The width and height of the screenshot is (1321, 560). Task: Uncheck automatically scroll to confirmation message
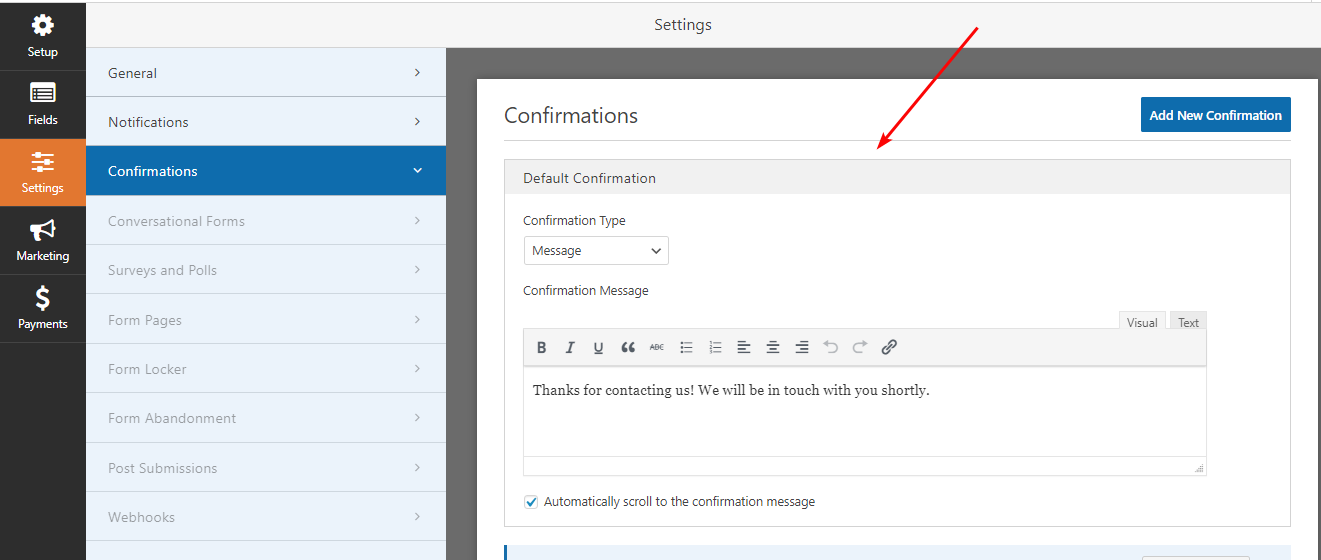click(x=531, y=502)
